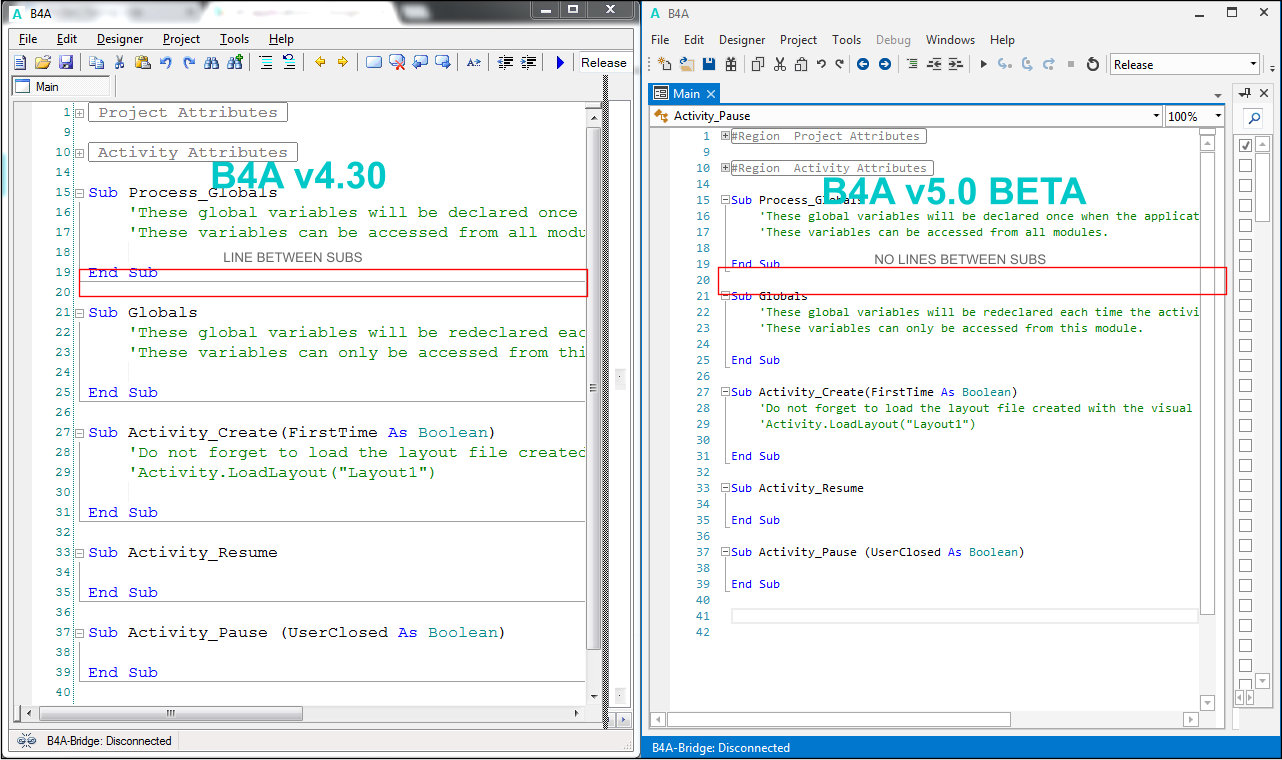The image size is (1282, 760).
Task: Click the navigate back blue arrow icon
Action: click(863, 64)
